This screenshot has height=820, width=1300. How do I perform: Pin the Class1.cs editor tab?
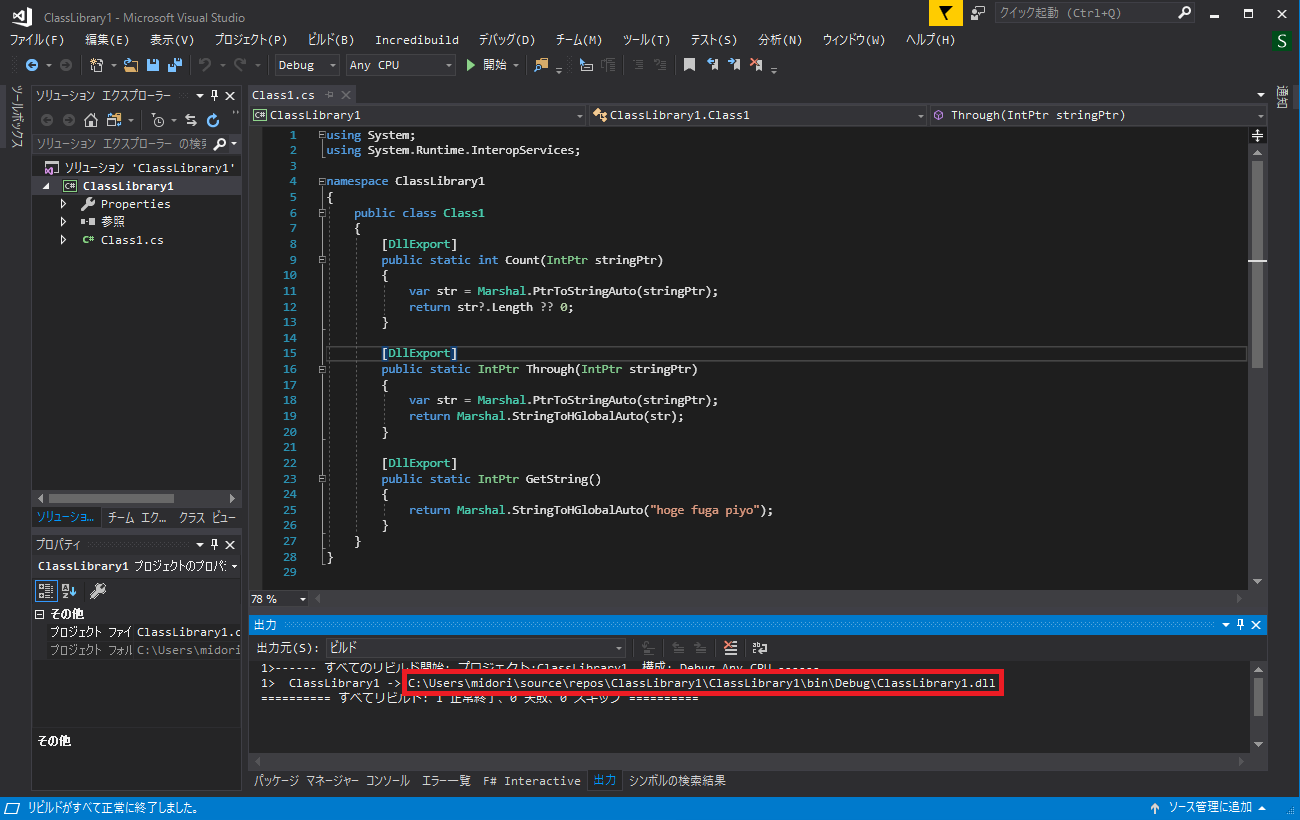tap(329, 95)
